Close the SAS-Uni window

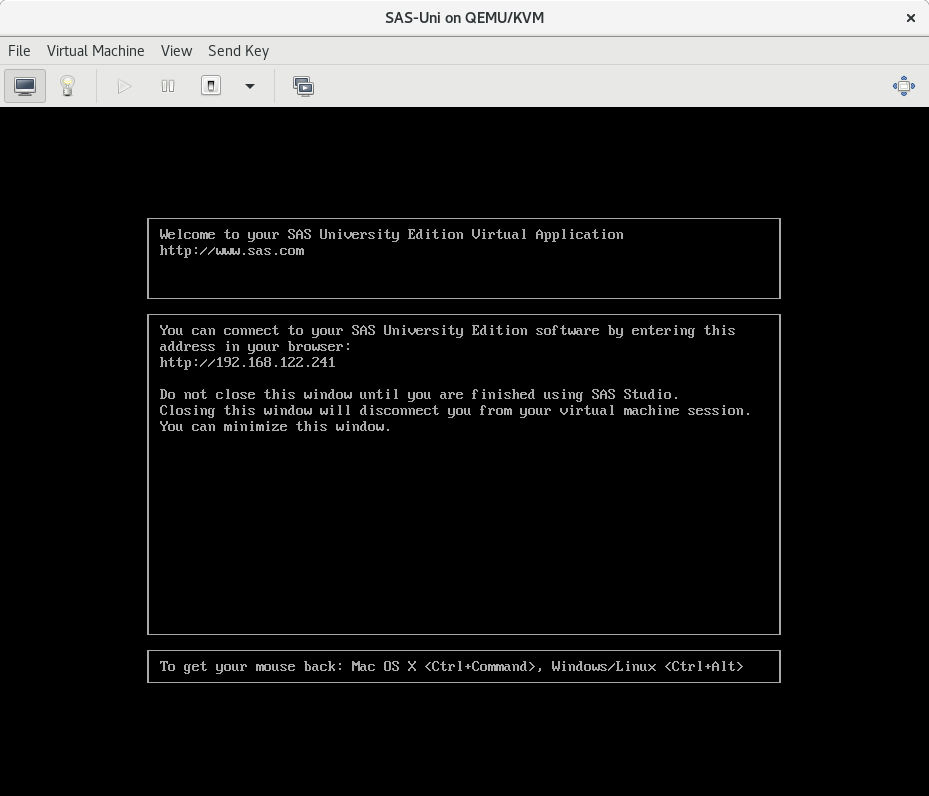pyautogui.click(x=911, y=18)
